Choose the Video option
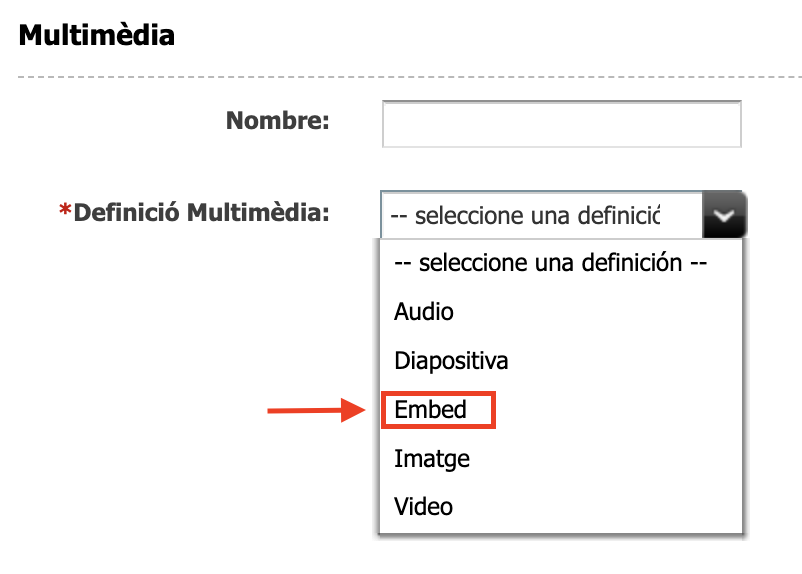Image resolution: width=802 pixels, height=574 pixels. coord(424,506)
